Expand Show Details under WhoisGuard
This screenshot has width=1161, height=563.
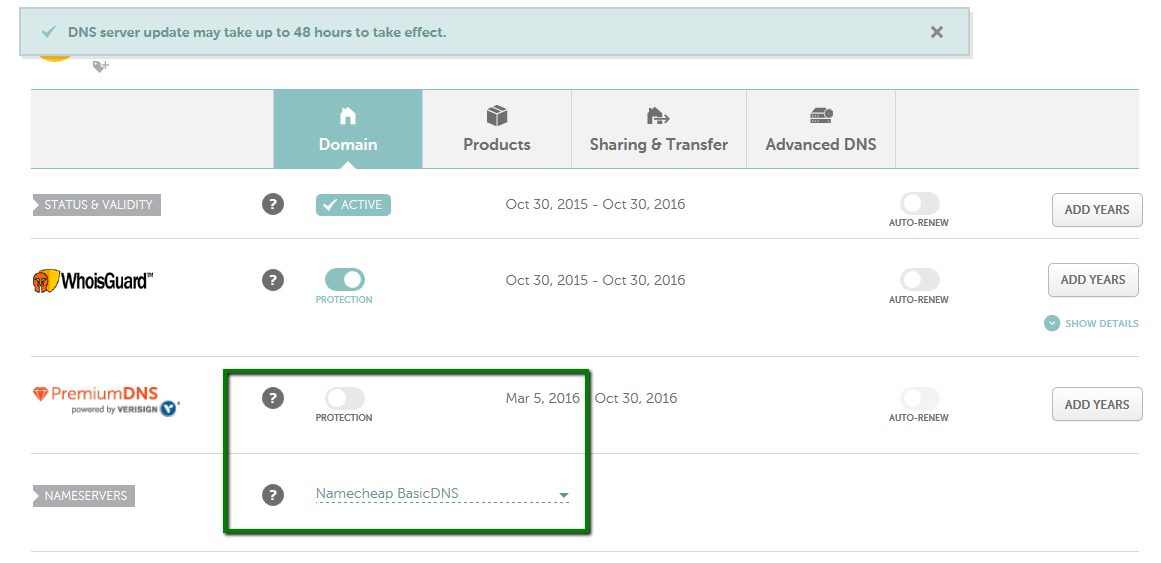tap(1091, 324)
